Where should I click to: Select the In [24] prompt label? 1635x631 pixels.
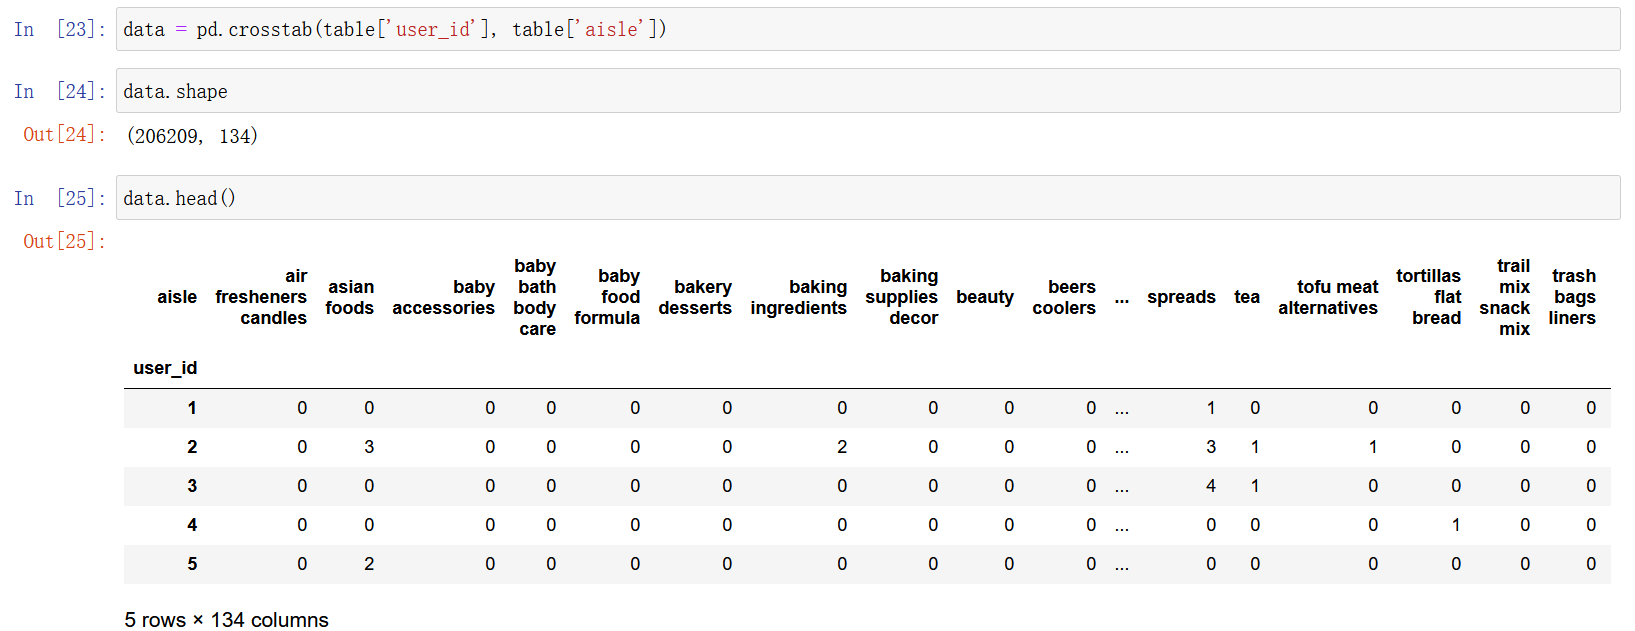(59, 91)
